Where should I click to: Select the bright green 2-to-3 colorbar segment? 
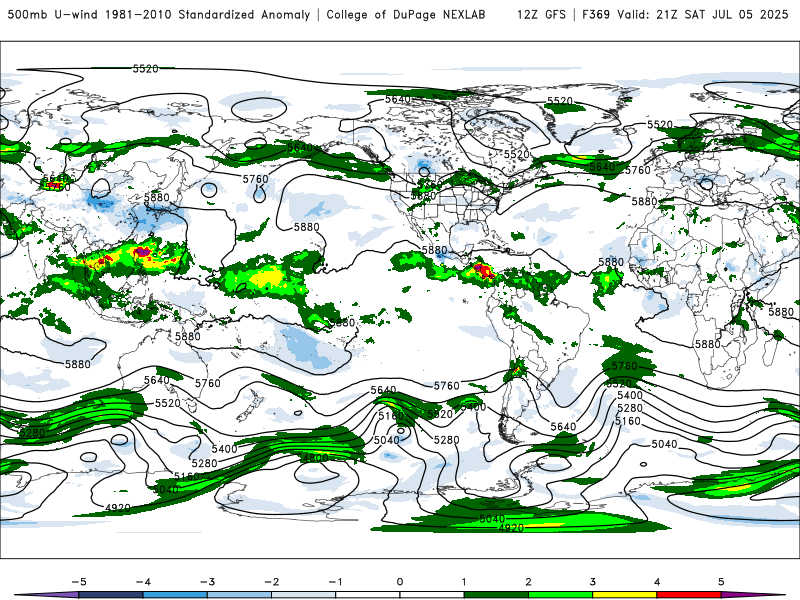coord(560,595)
